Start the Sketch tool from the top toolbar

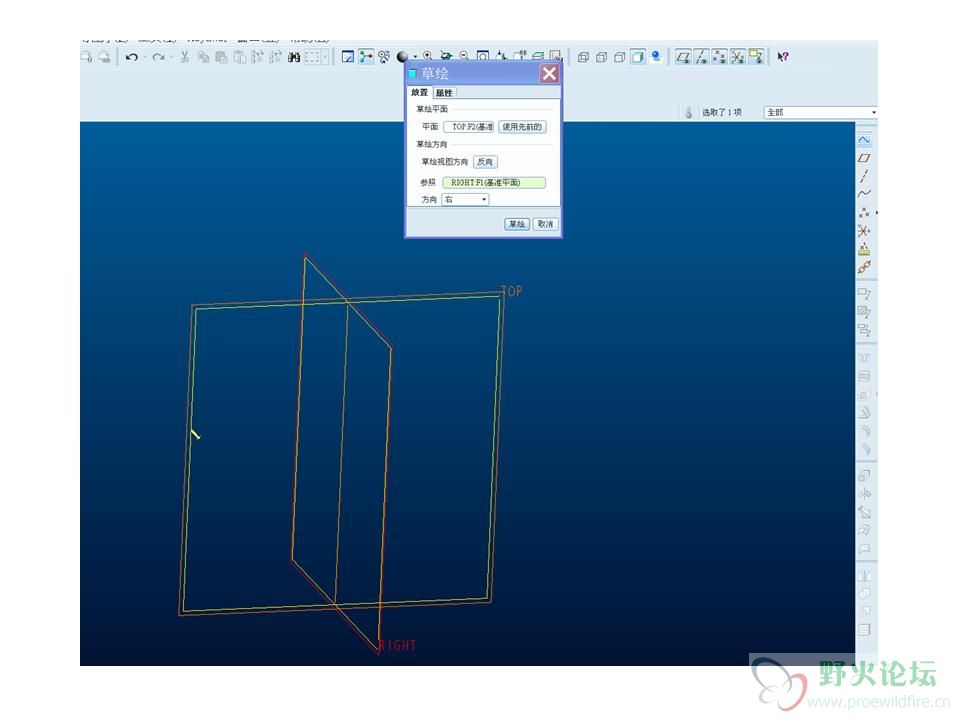(348, 57)
